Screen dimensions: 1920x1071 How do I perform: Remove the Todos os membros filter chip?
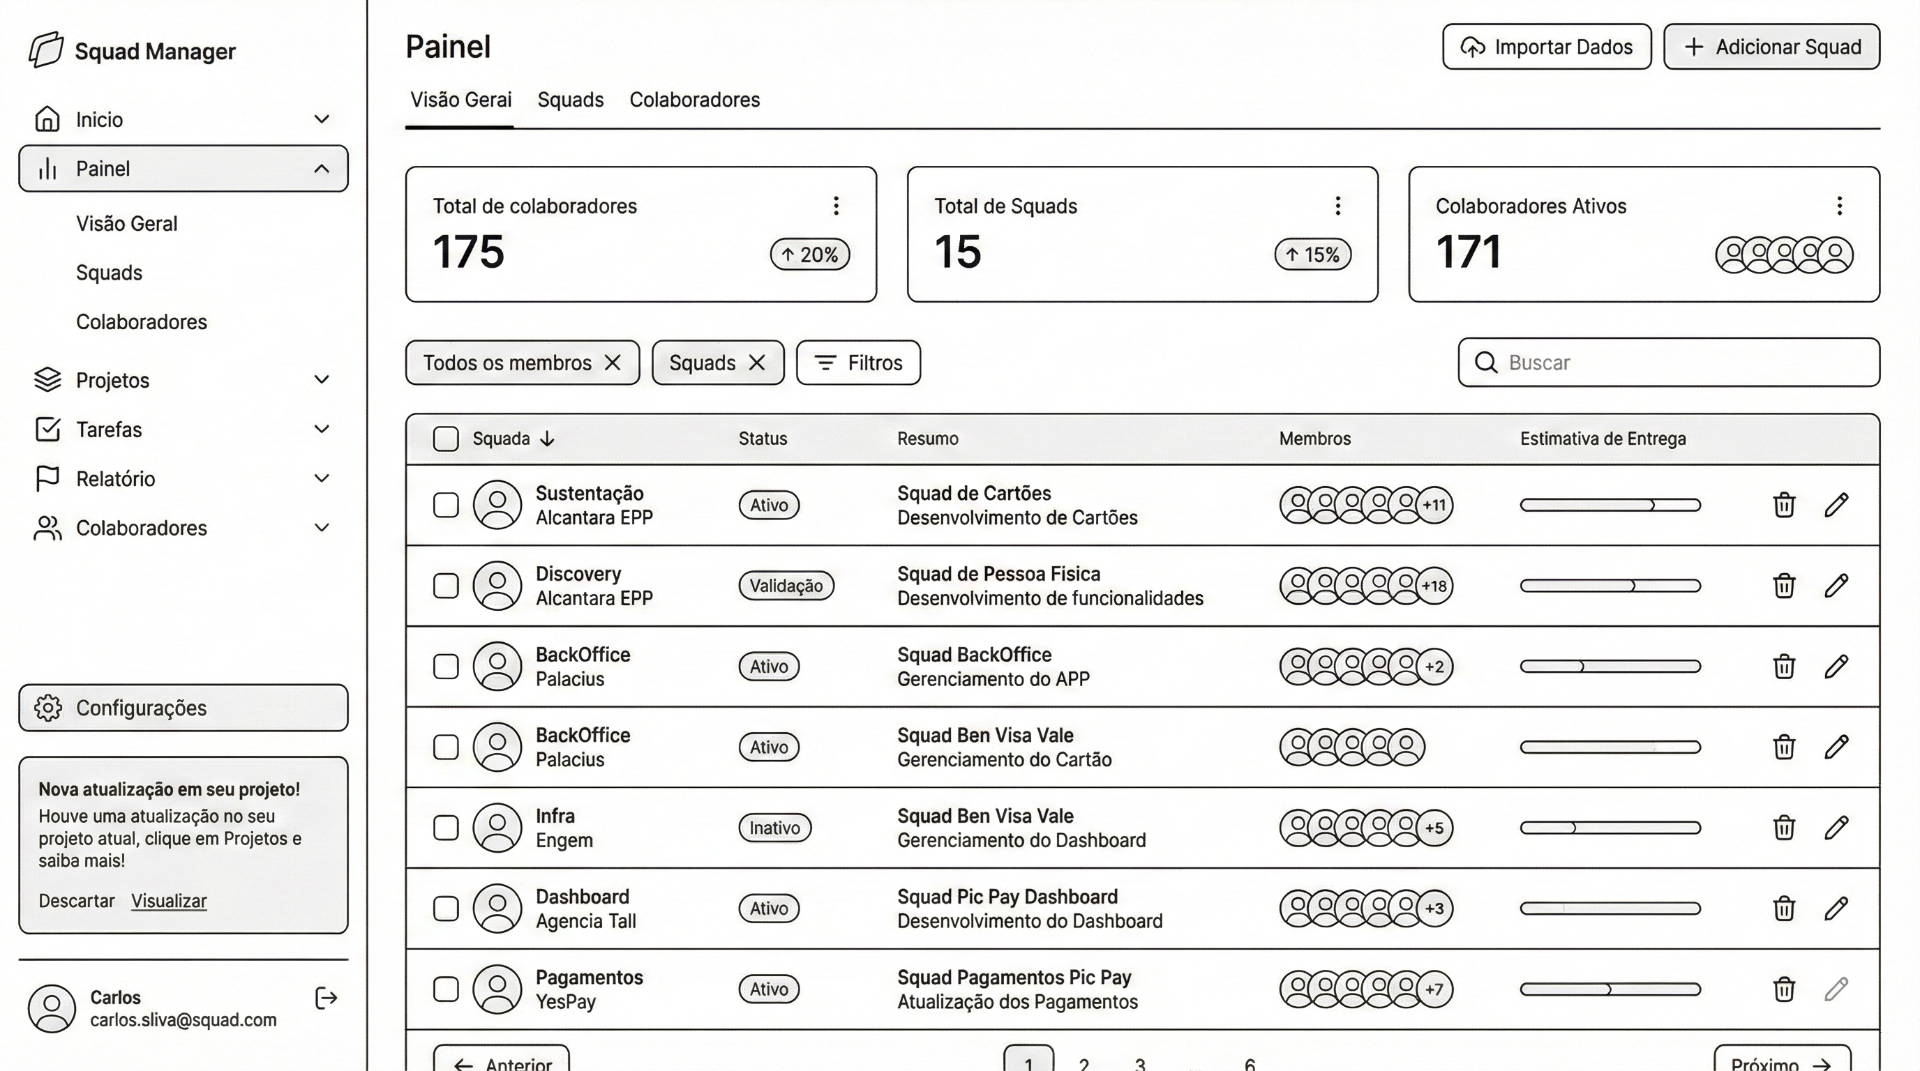coord(614,363)
